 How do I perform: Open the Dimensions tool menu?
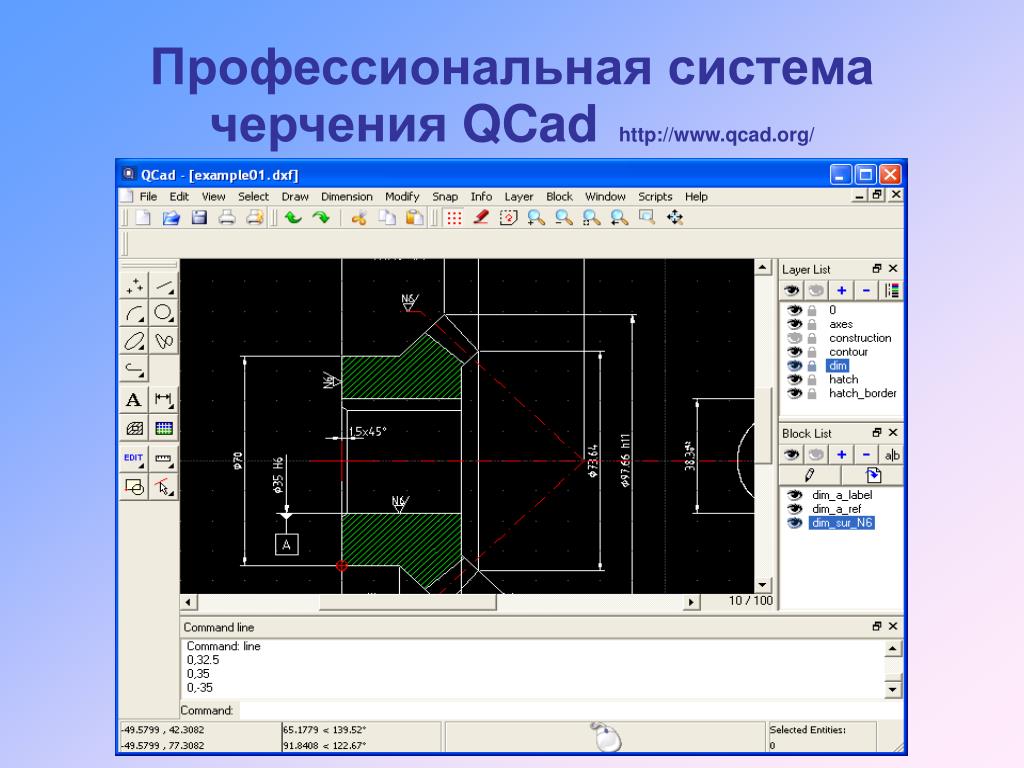[163, 400]
